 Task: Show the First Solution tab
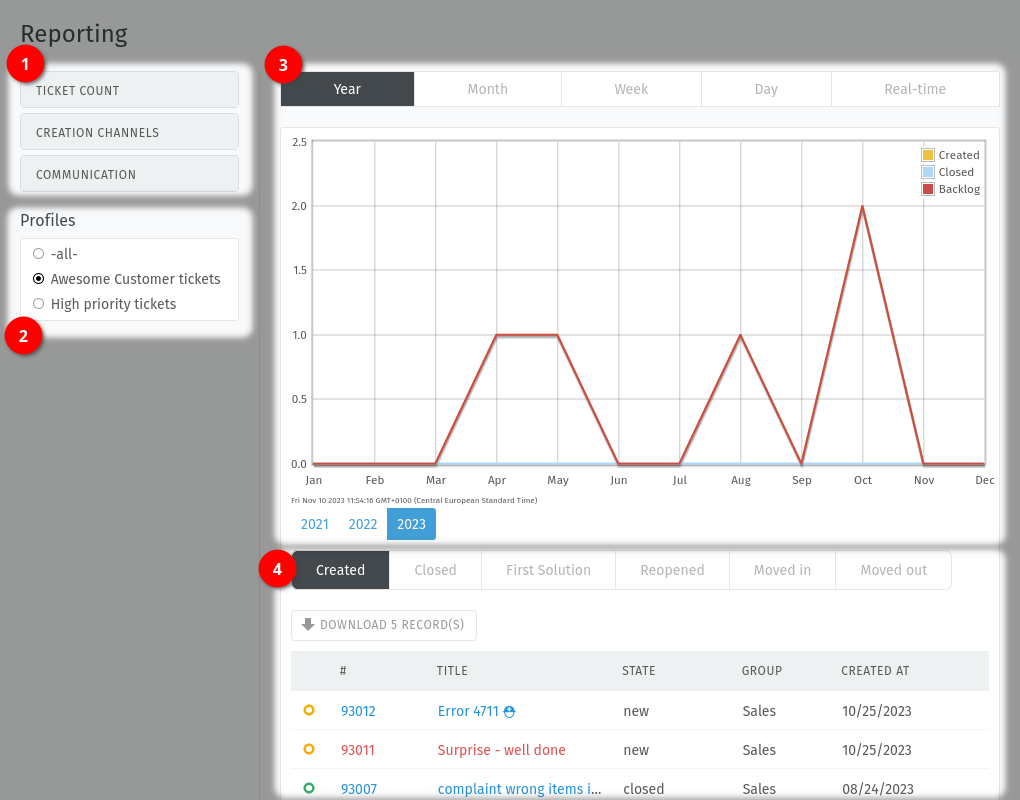pos(548,570)
